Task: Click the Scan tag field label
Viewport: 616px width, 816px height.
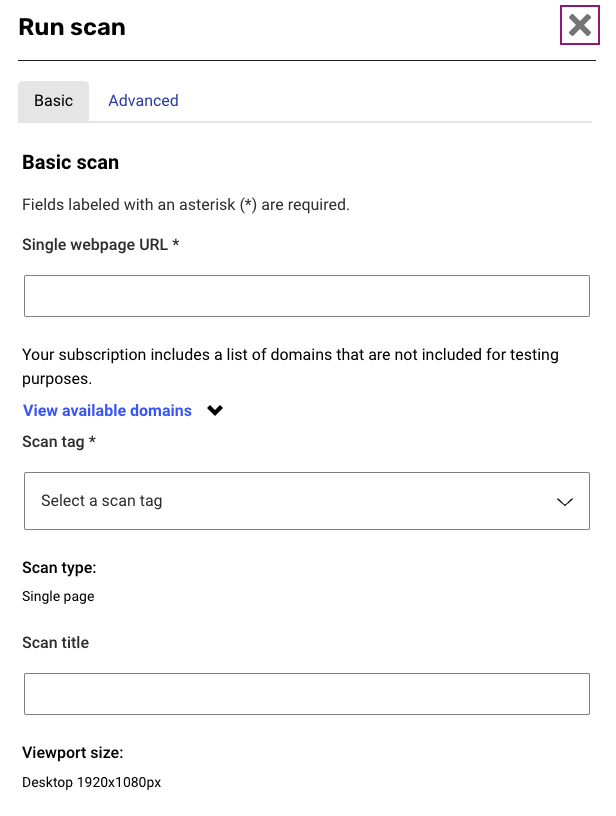Action: click(x=59, y=441)
